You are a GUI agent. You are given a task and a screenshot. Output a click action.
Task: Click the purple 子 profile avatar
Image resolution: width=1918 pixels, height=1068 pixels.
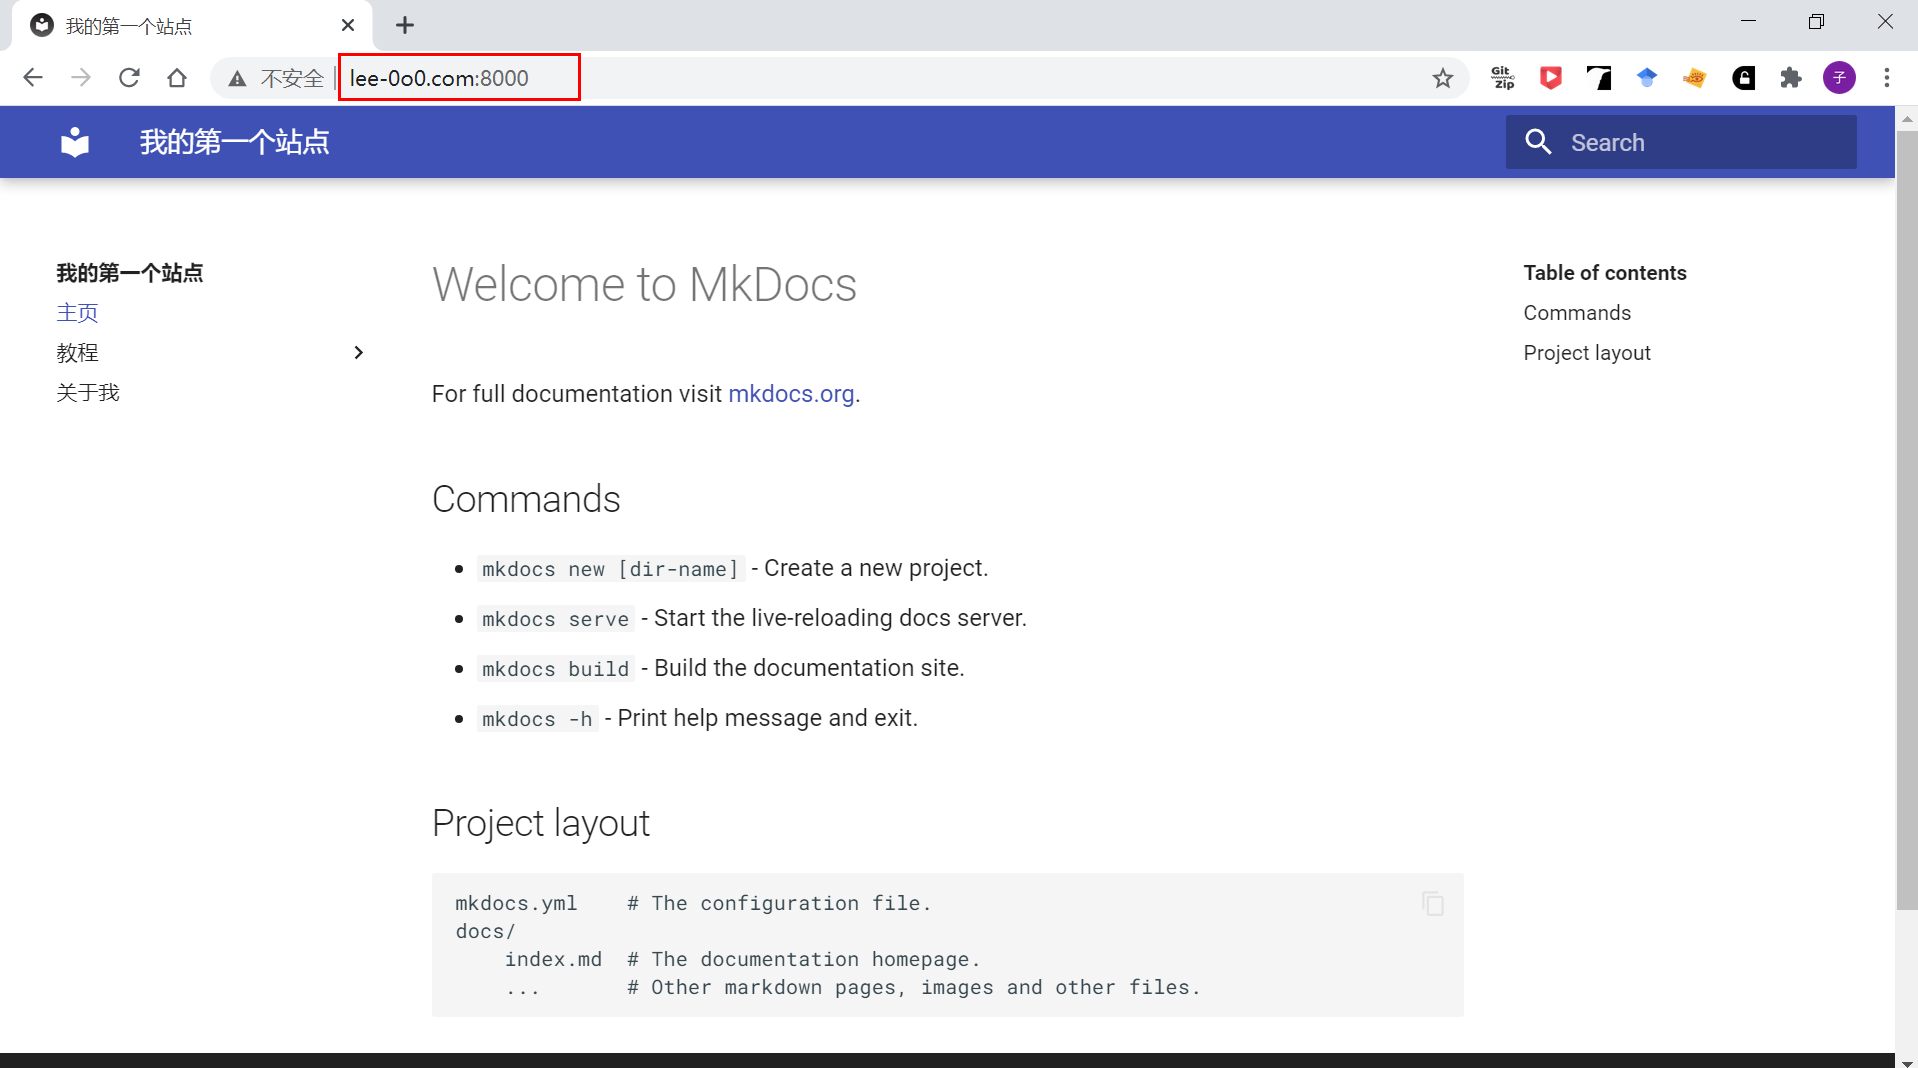point(1839,77)
